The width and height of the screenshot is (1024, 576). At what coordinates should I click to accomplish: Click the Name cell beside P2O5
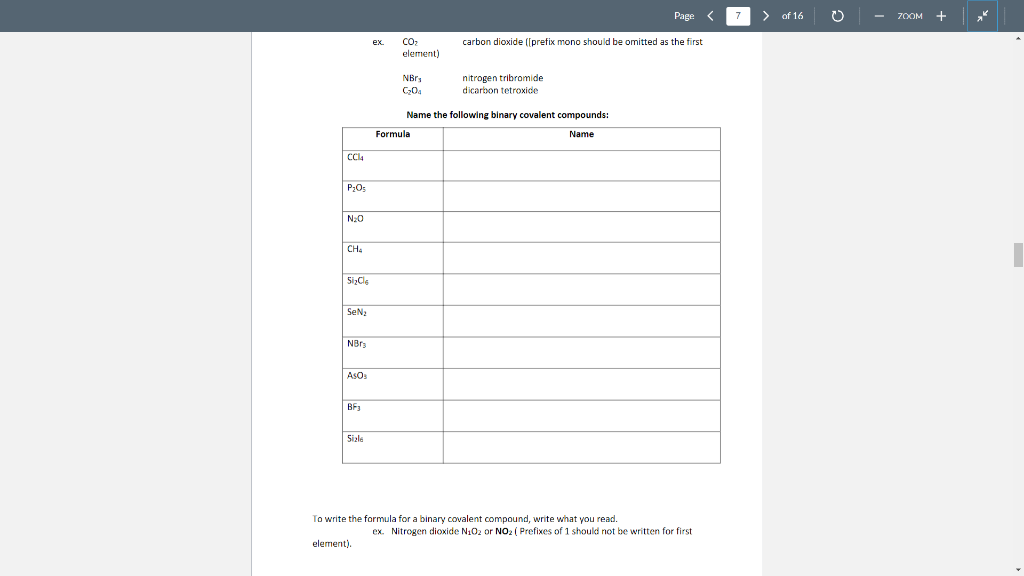580,196
